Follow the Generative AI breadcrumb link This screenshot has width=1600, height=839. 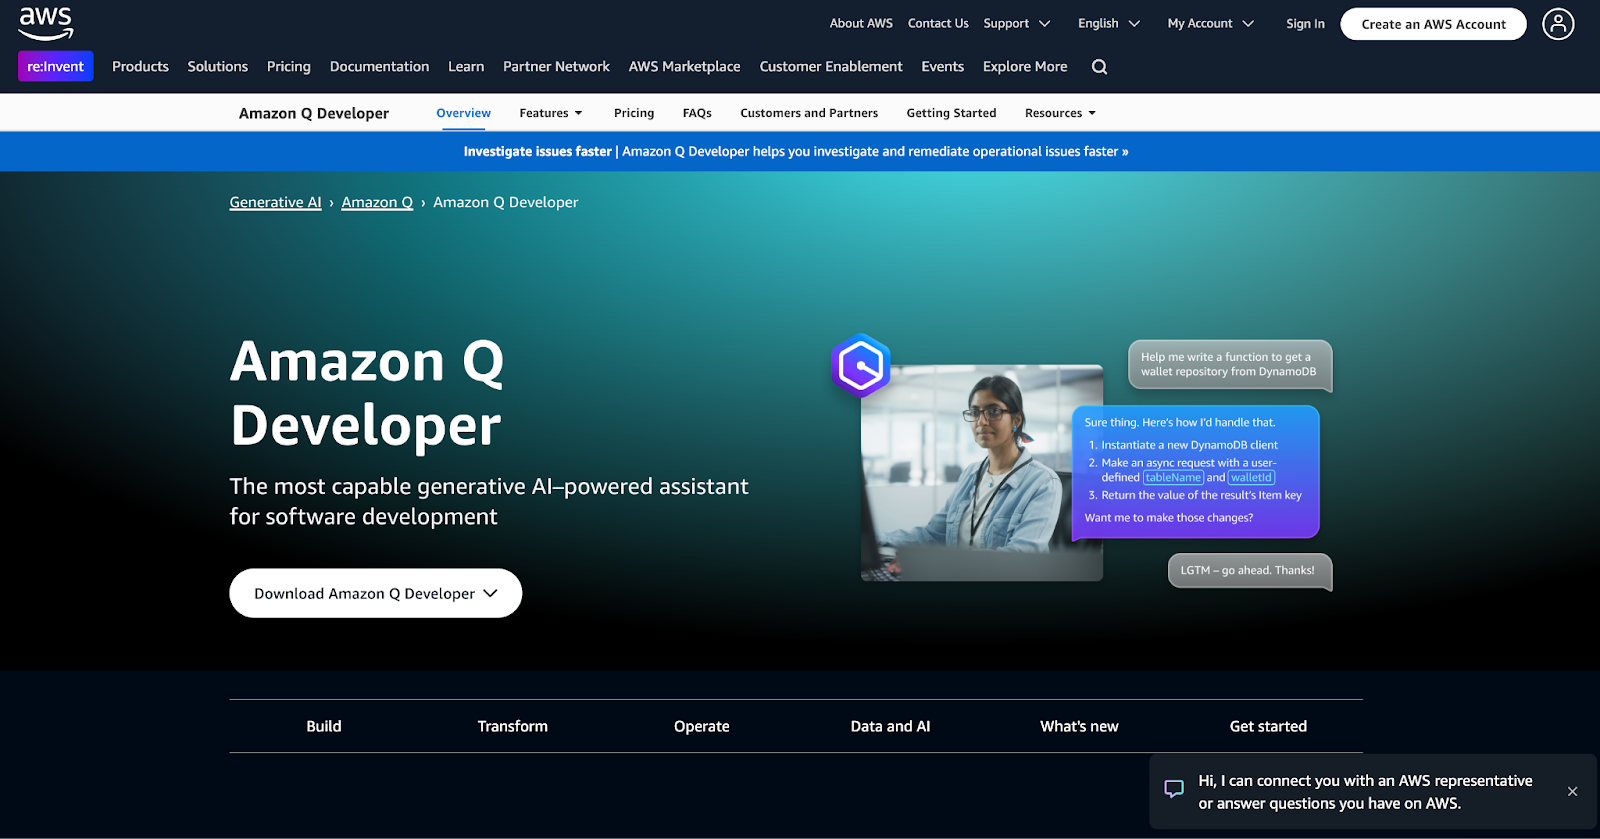pos(276,202)
